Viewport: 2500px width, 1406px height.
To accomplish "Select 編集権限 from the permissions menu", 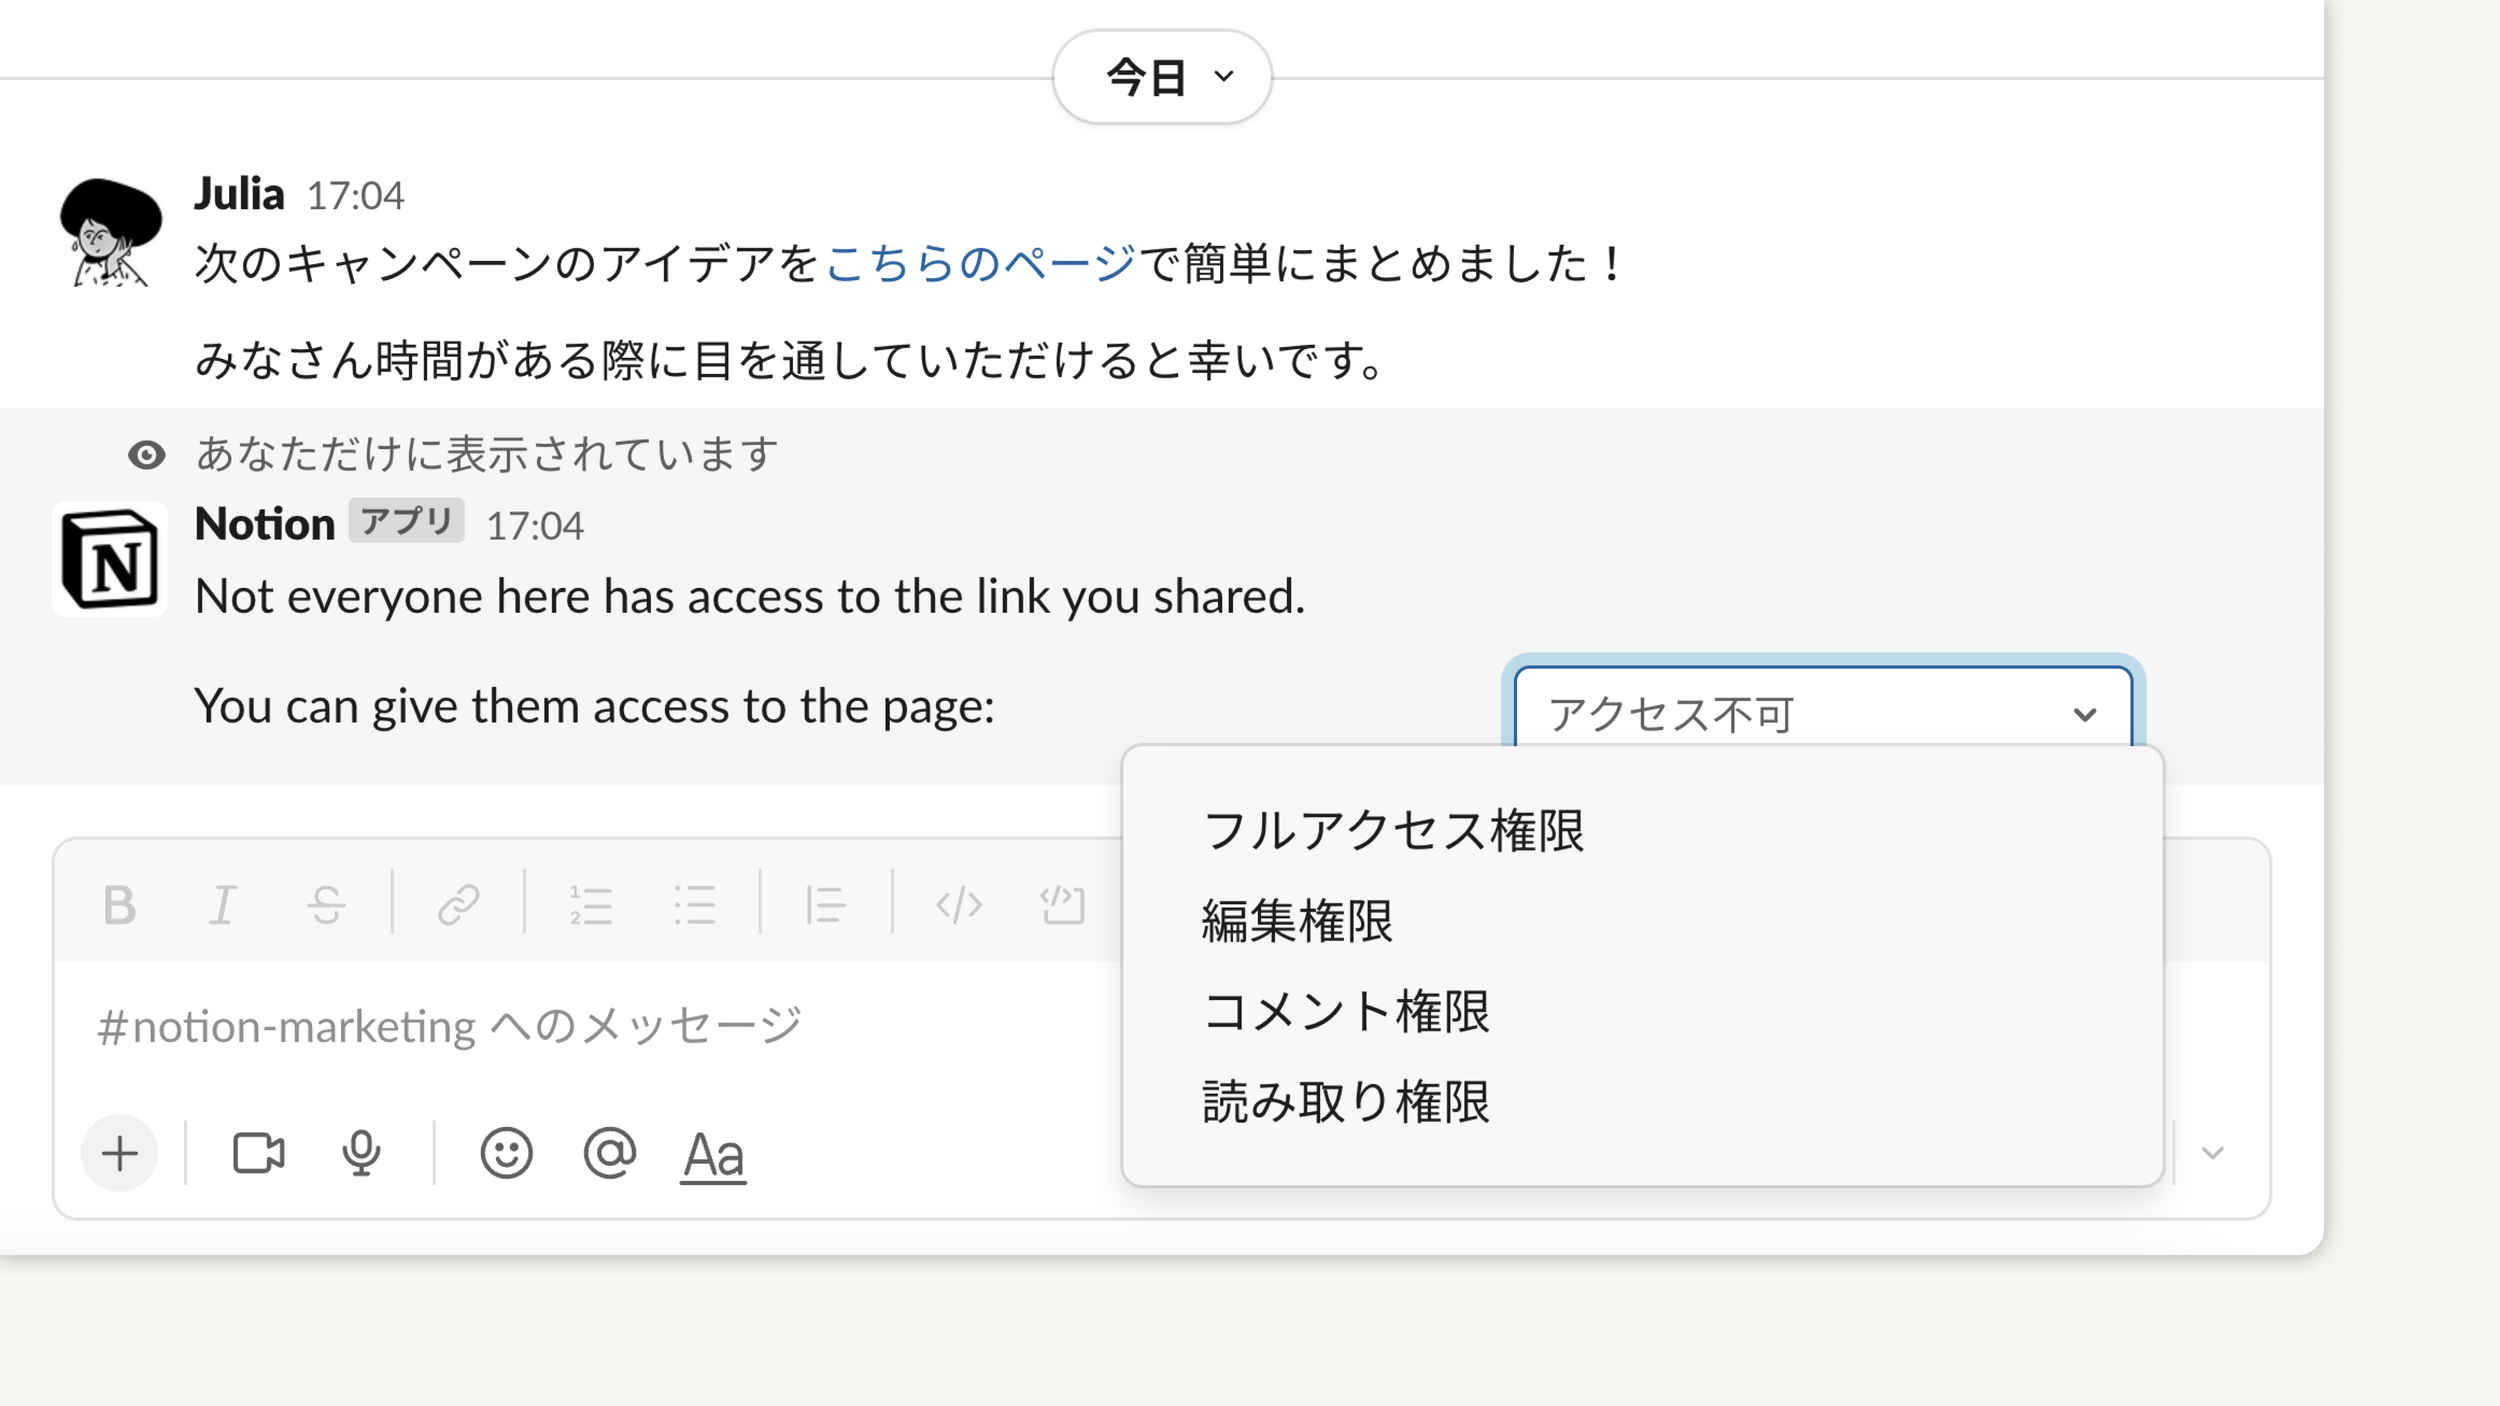I will coord(1298,920).
